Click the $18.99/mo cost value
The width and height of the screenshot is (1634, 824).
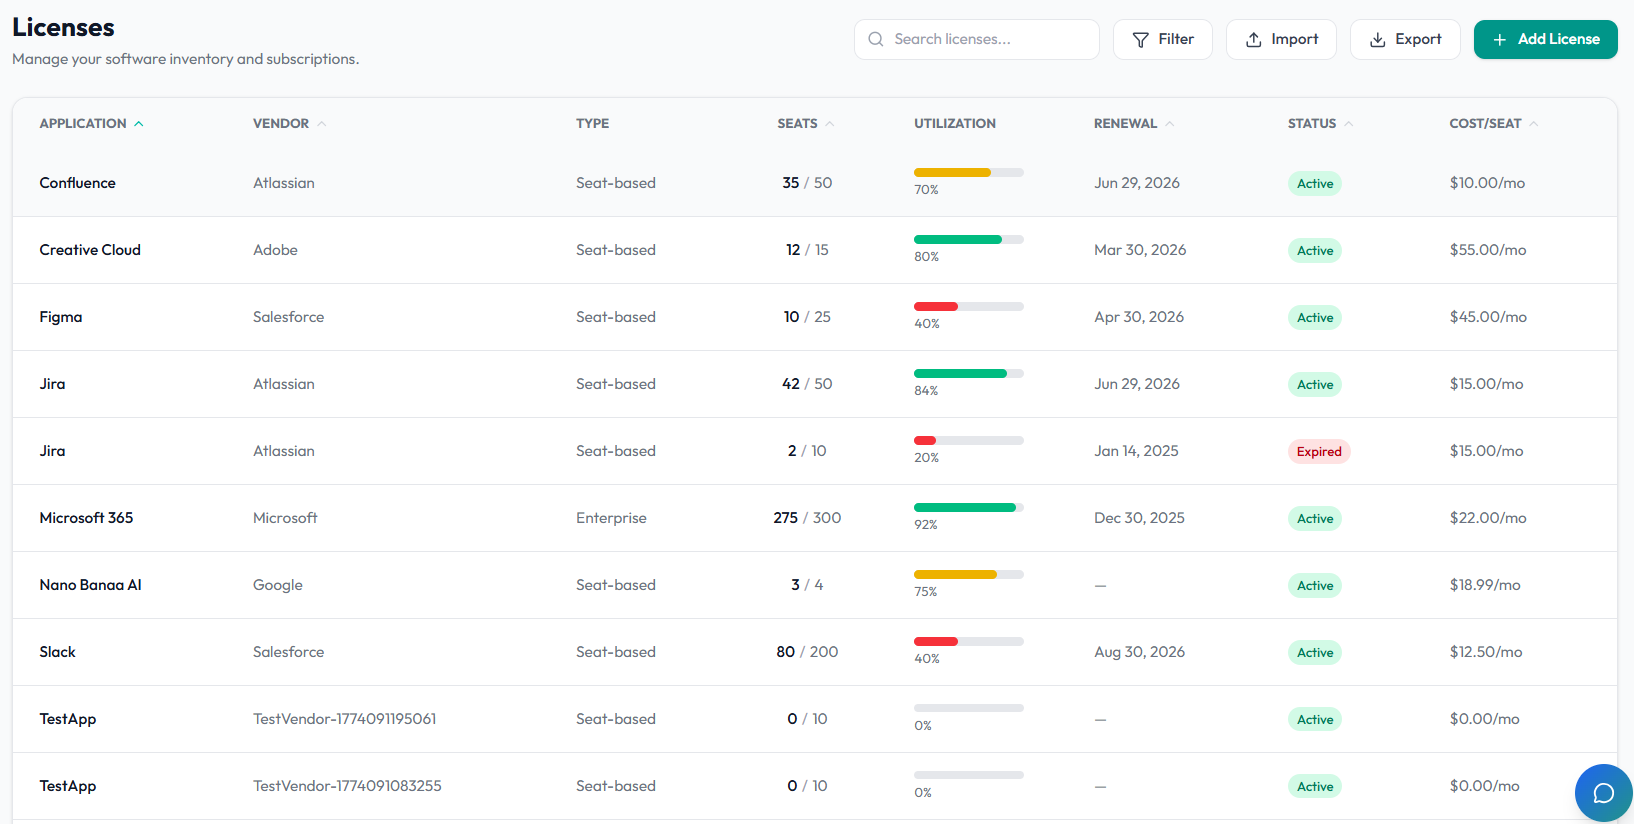click(1485, 585)
